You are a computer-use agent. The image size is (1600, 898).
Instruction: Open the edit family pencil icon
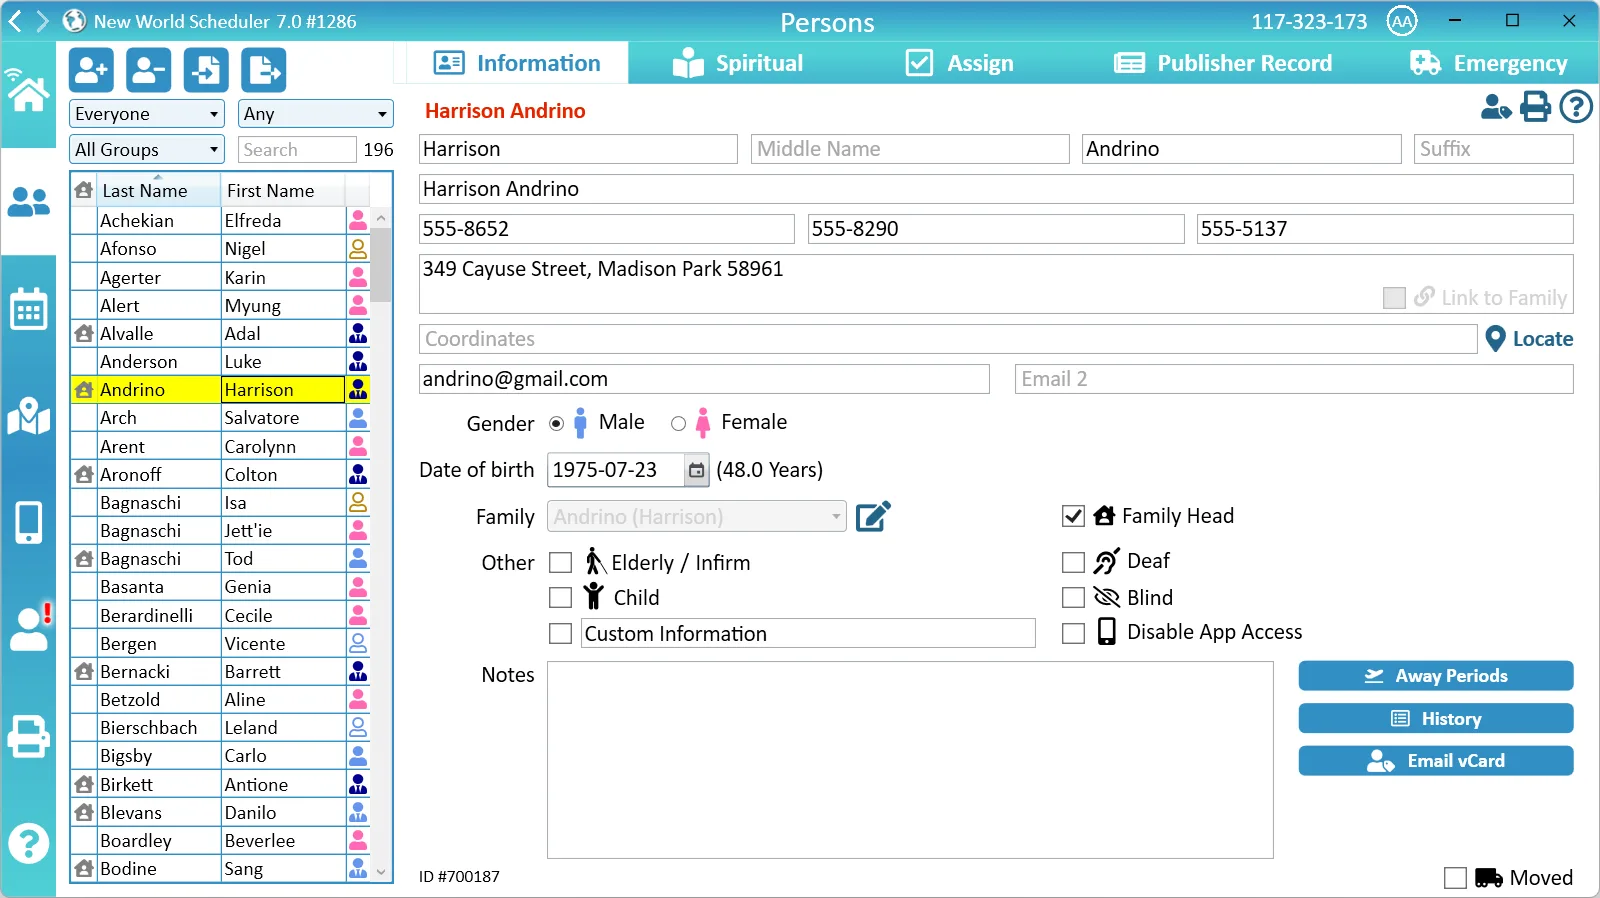click(x=872, y=516)
